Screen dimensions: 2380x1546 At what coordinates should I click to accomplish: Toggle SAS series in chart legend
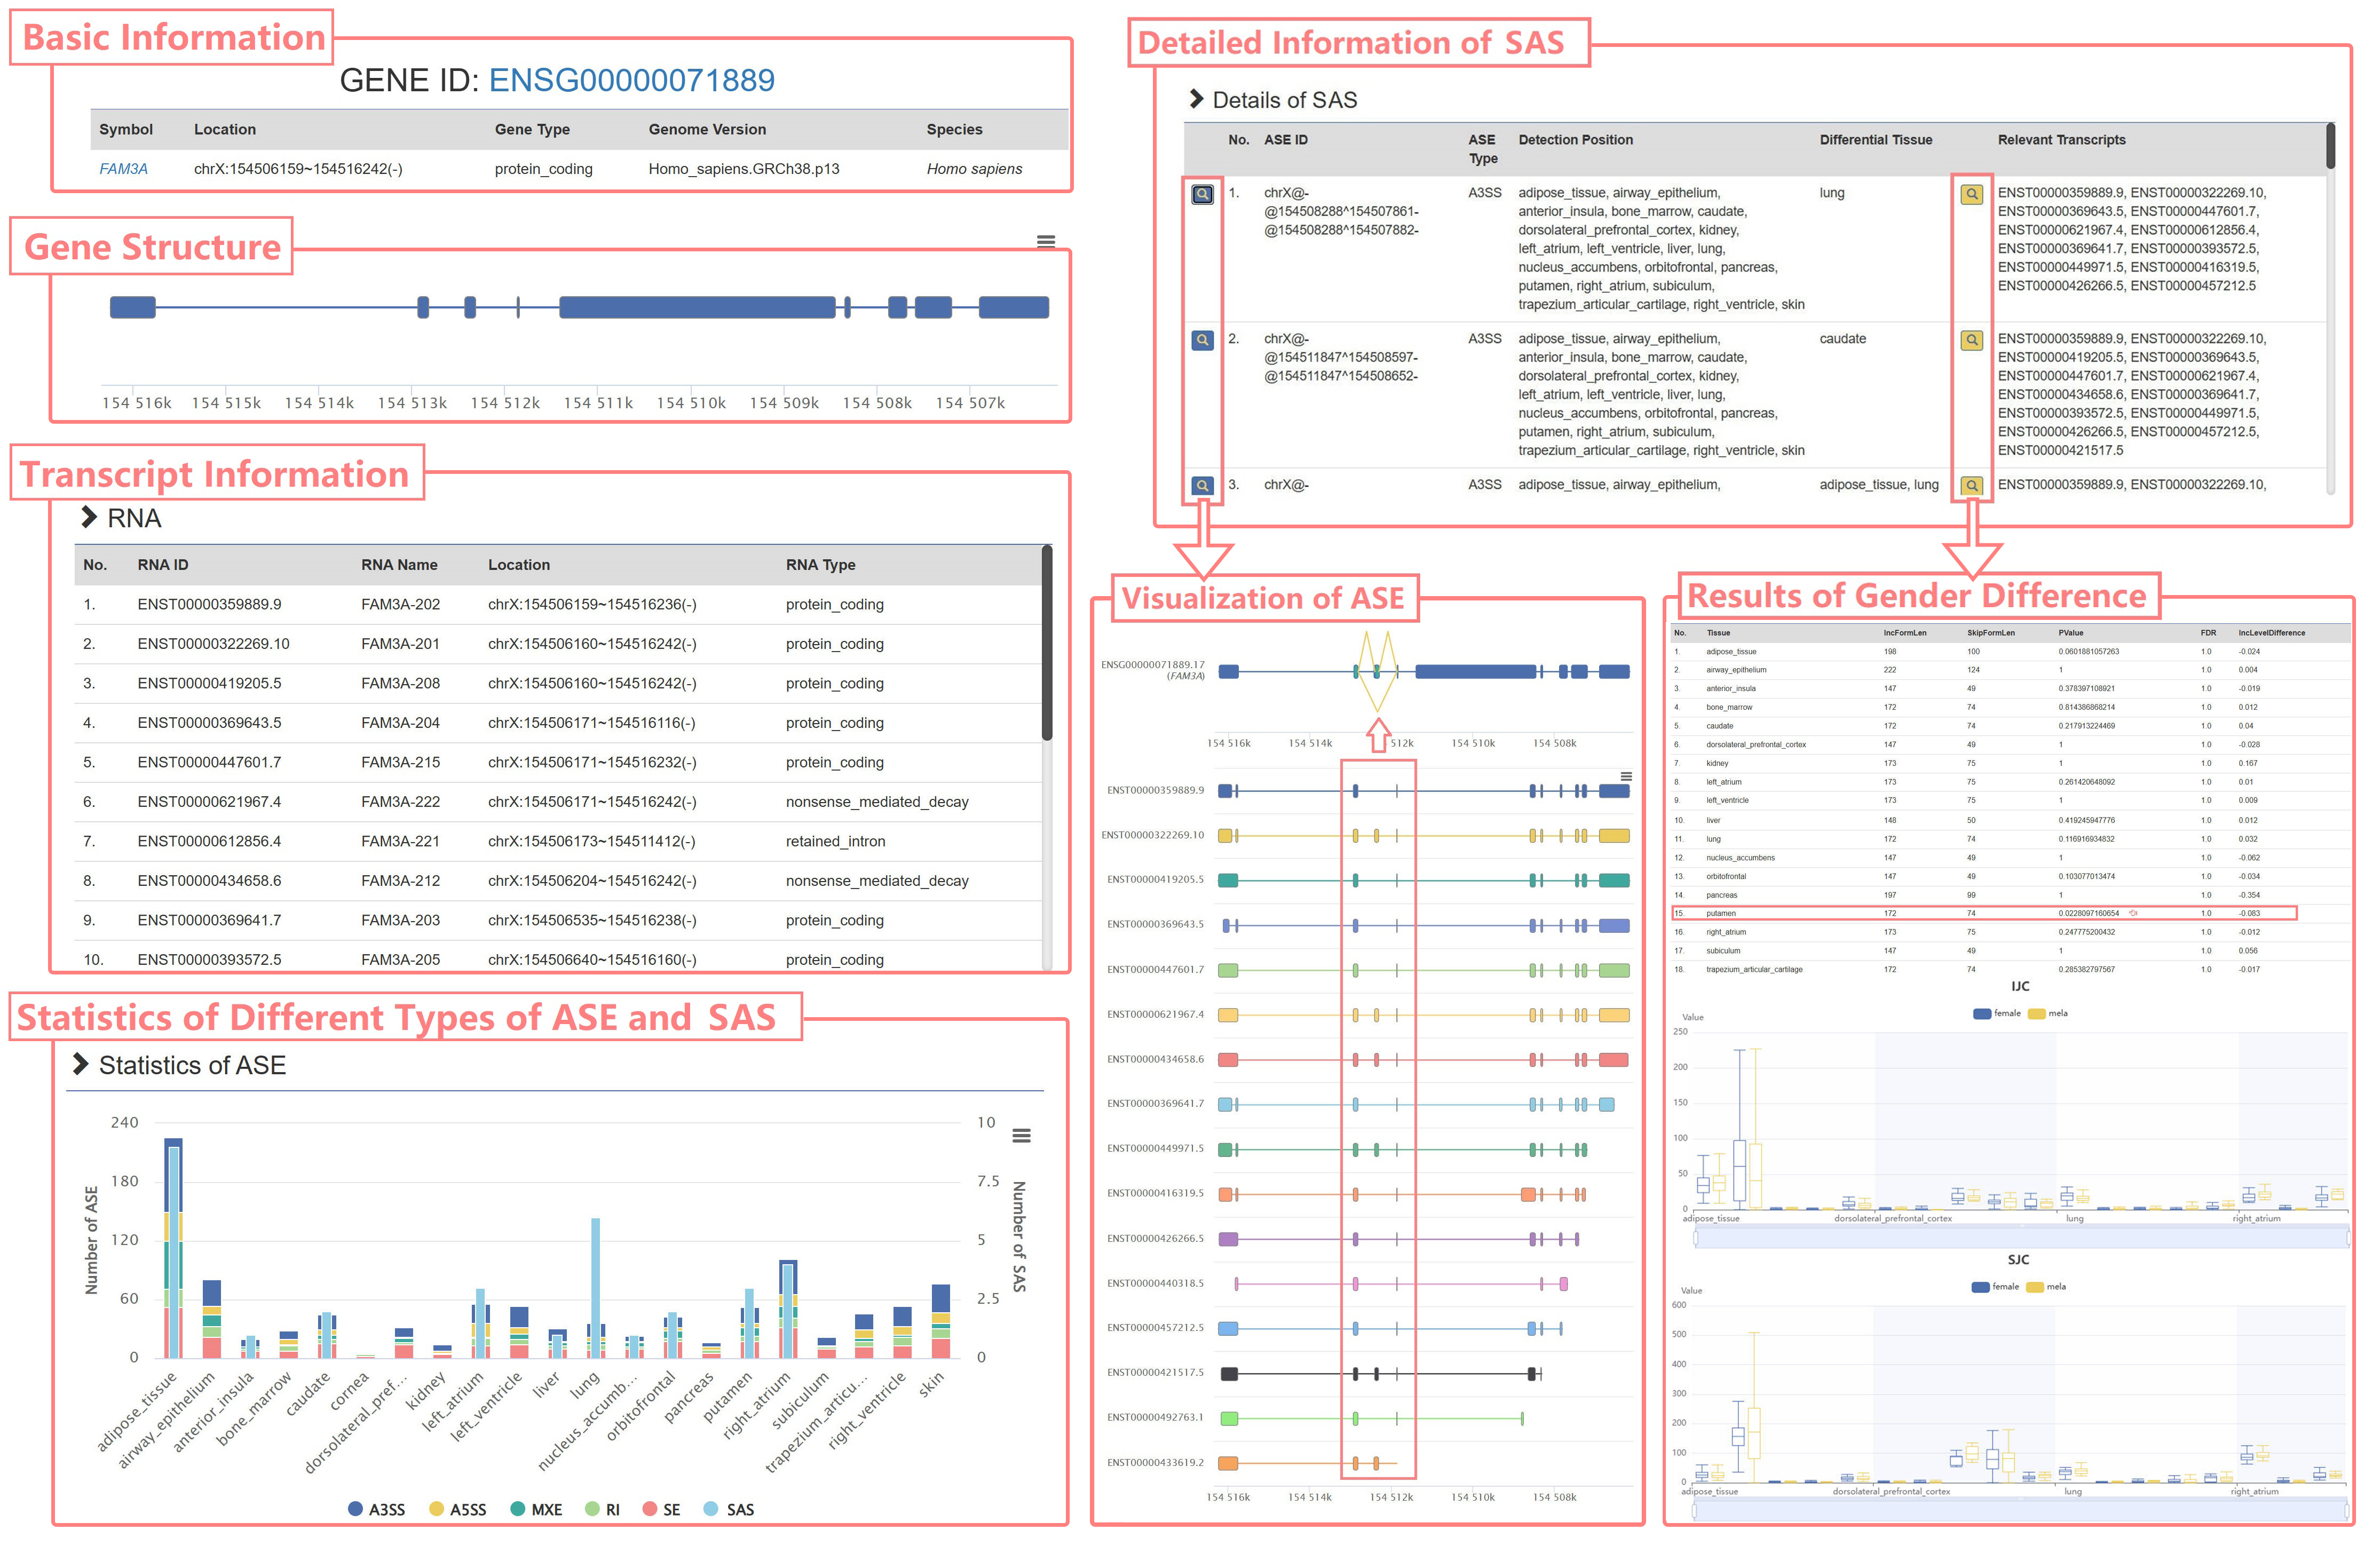(729, 1509)
